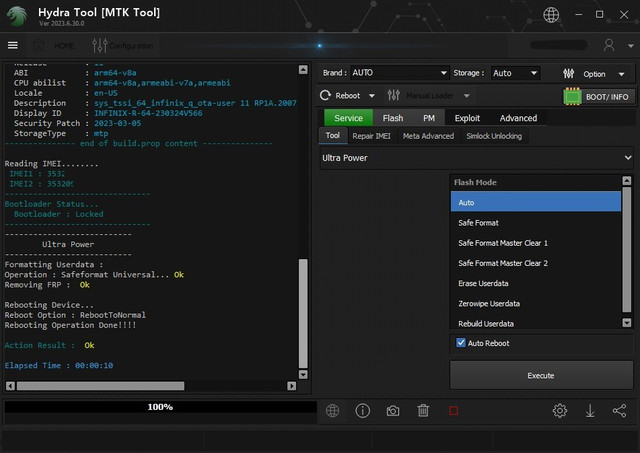Screen dimensions: 640x453
Task: Click the 100% progress bar
Action: pos(160,407)
